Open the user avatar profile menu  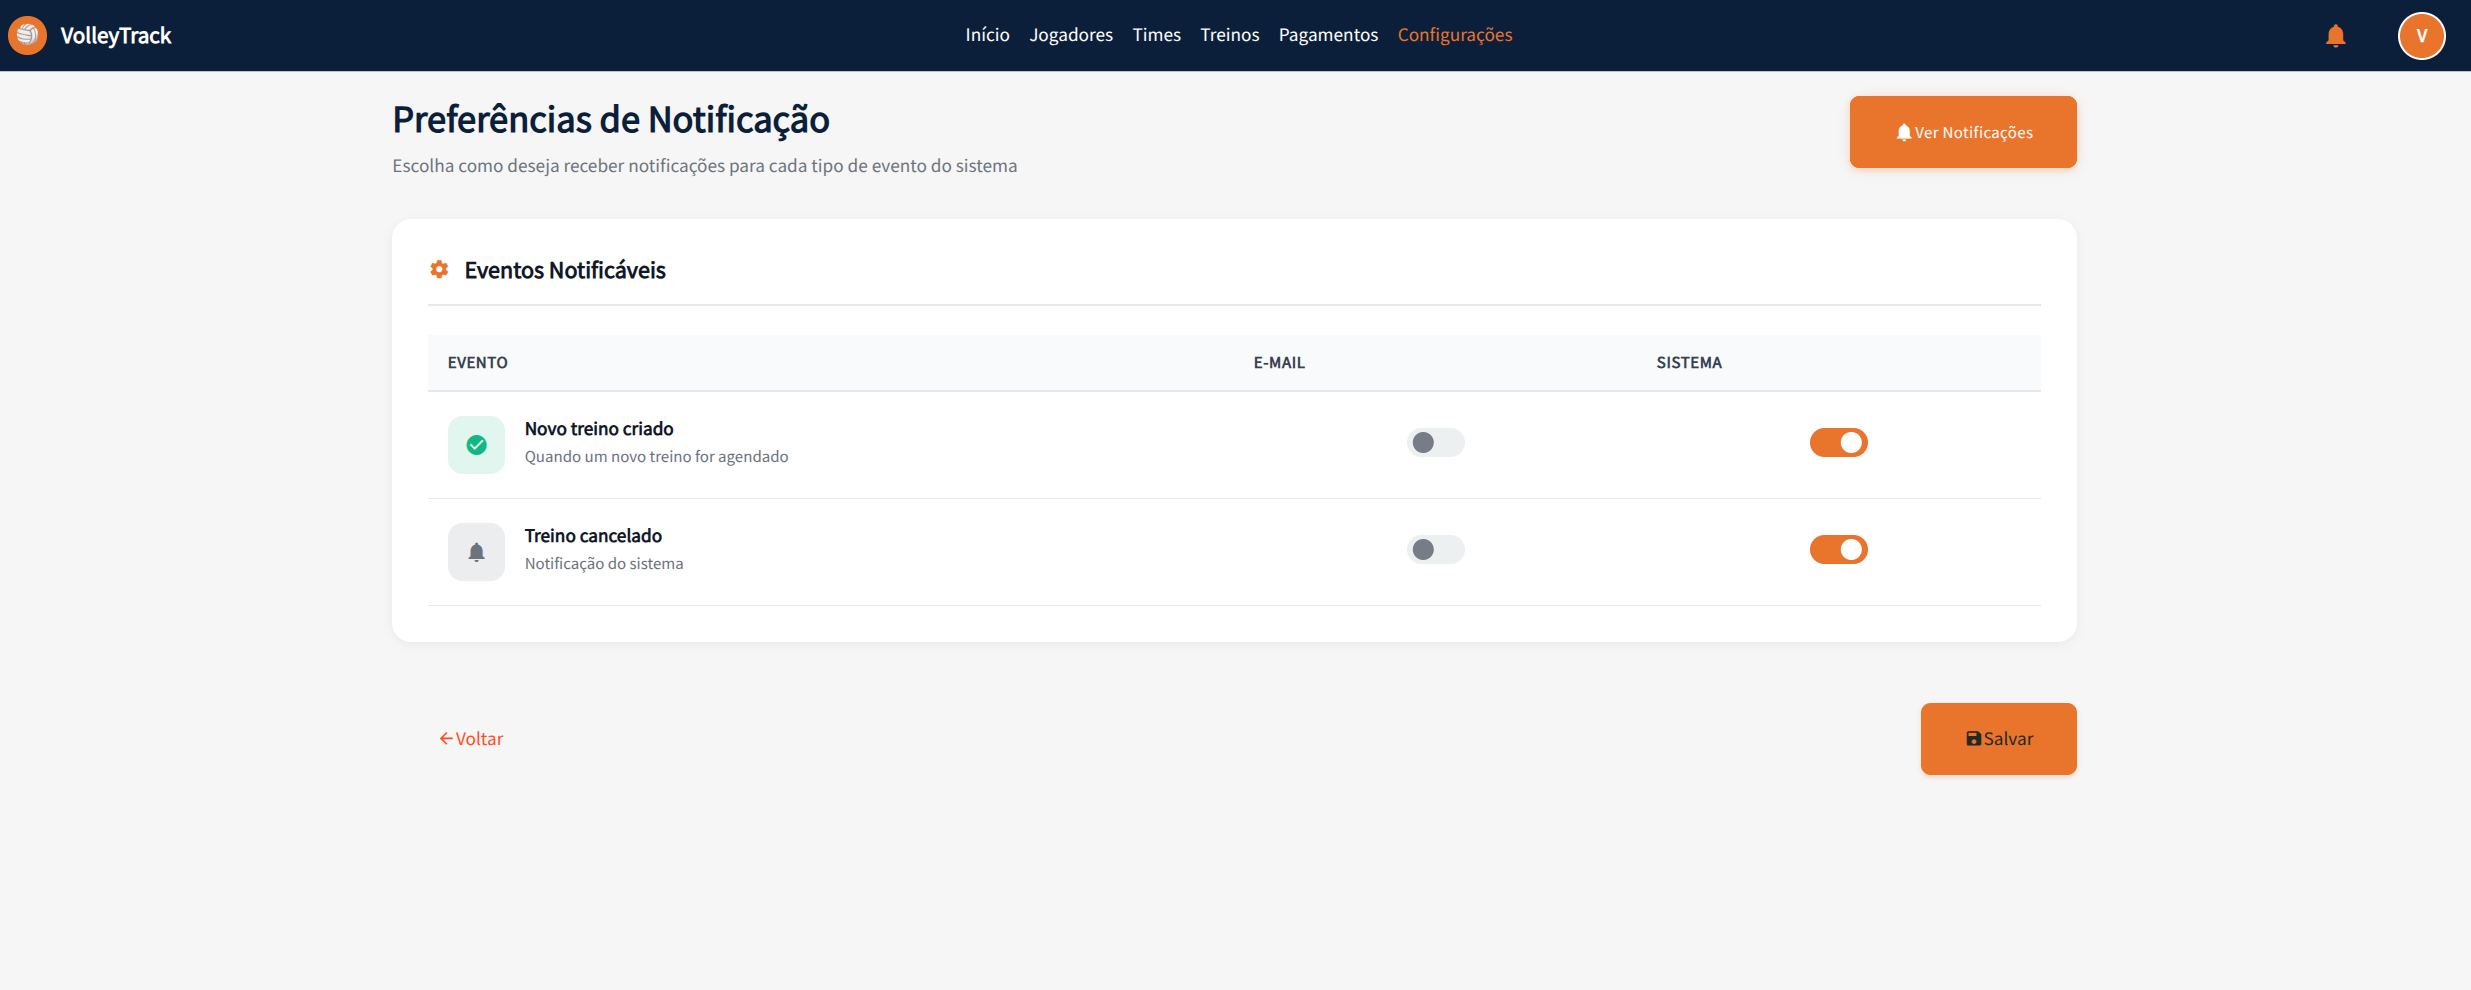coord(2421,36)
